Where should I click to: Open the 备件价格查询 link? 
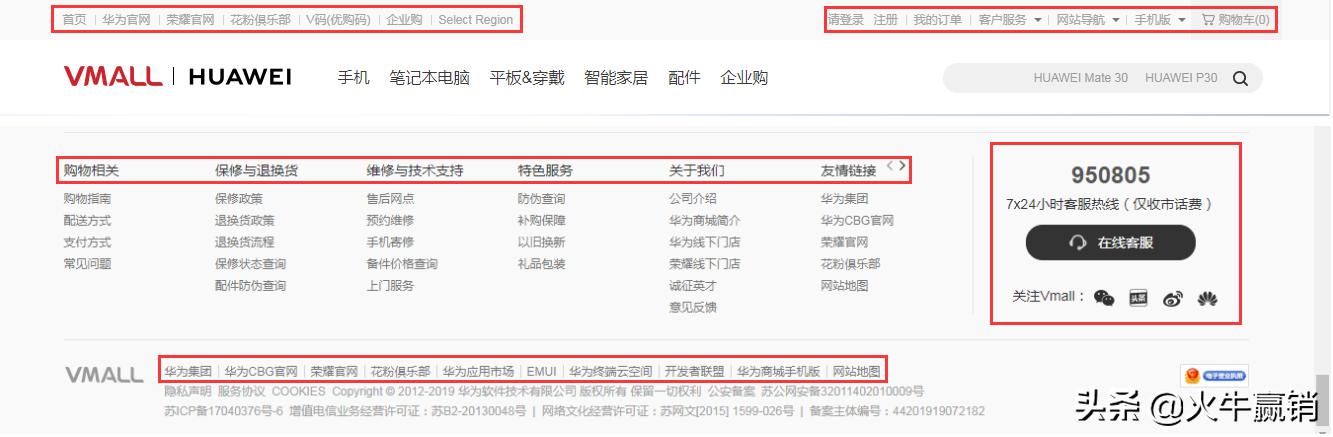(402, 264)
